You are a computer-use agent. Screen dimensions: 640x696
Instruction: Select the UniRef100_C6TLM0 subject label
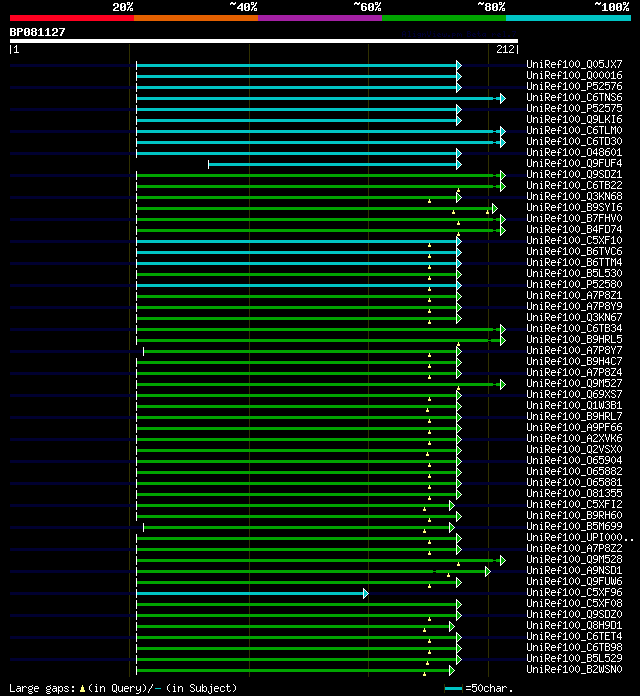pyautogui.click(x=574, y=130)
